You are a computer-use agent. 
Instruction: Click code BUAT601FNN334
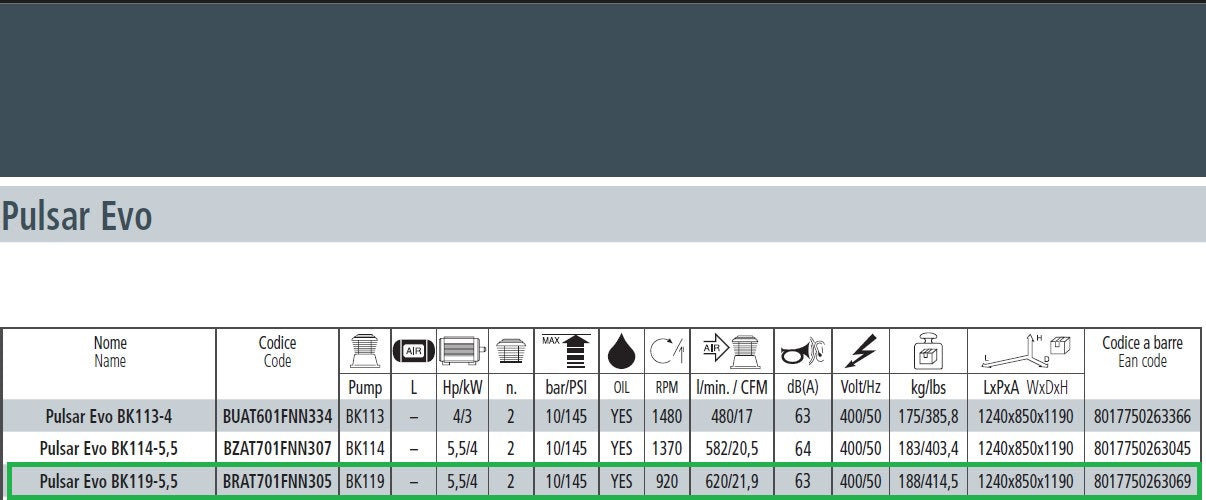coord(277,415)
